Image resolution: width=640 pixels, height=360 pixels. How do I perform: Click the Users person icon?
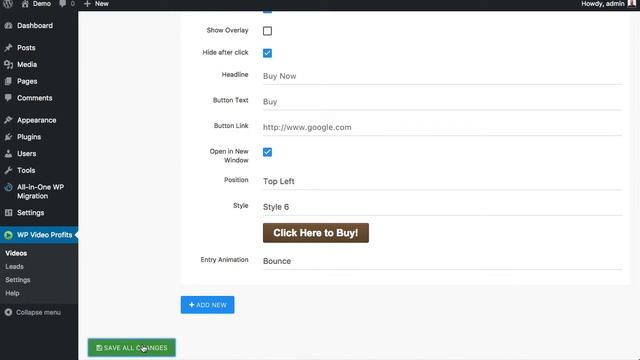(8, 153)
